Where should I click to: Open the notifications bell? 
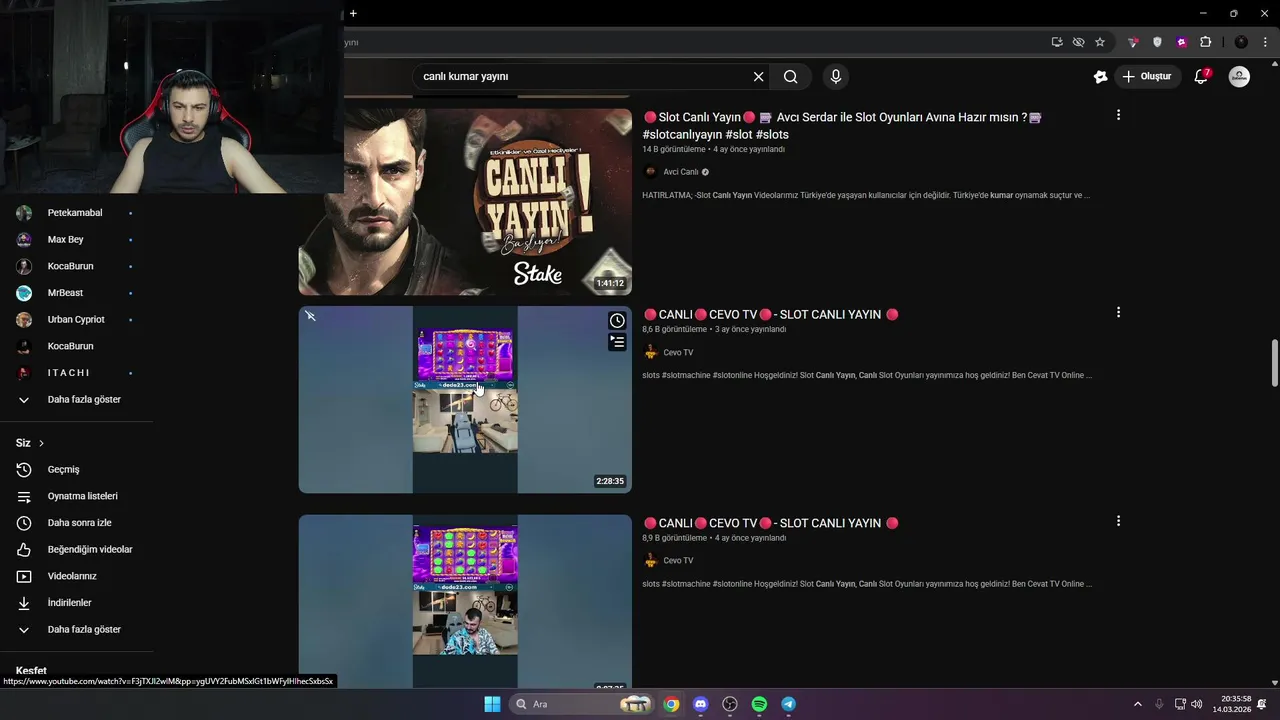pos(1202,76)
